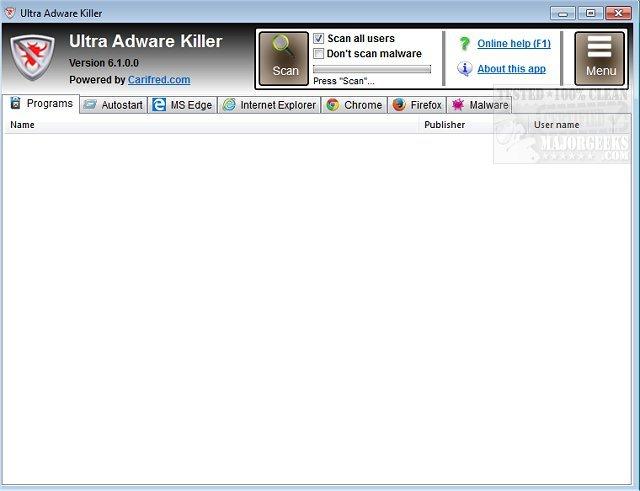Image resolution: width=640 pixels, height=491 pixels.
Task: Click the title bar app icon
Action: point(9,13)
